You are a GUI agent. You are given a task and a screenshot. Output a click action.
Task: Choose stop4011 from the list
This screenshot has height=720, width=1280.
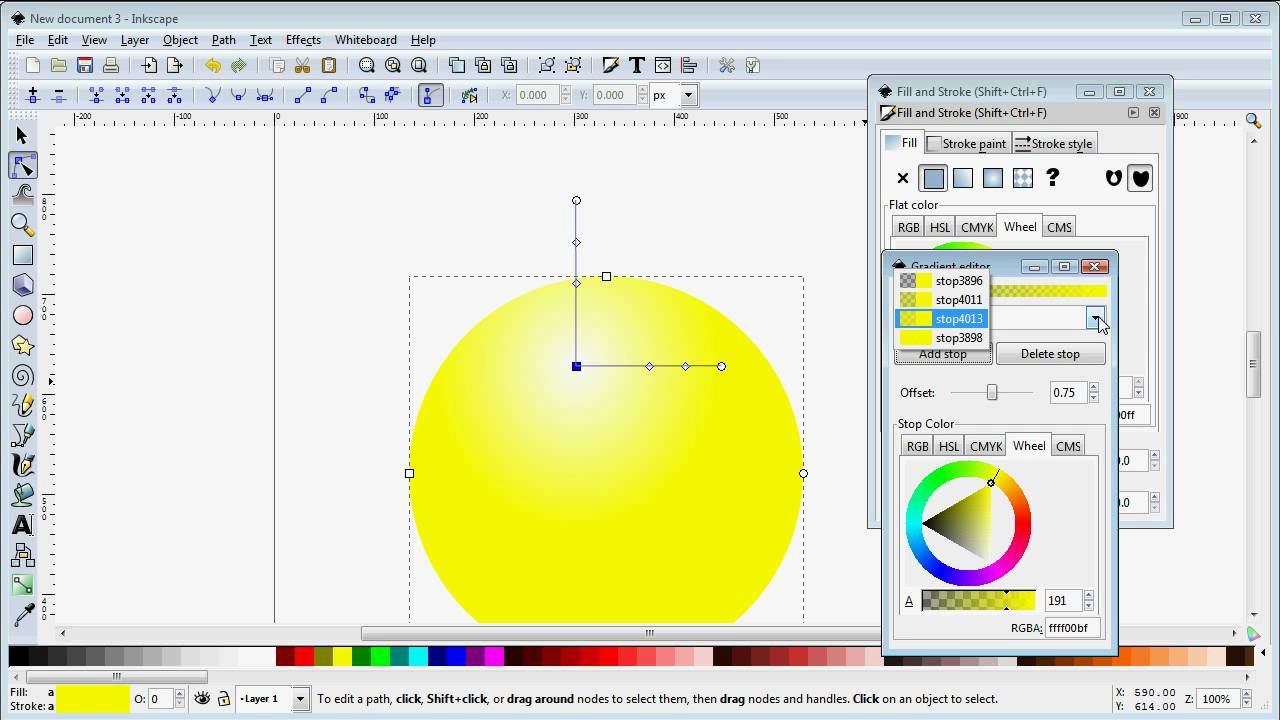(x=941, y=300)
